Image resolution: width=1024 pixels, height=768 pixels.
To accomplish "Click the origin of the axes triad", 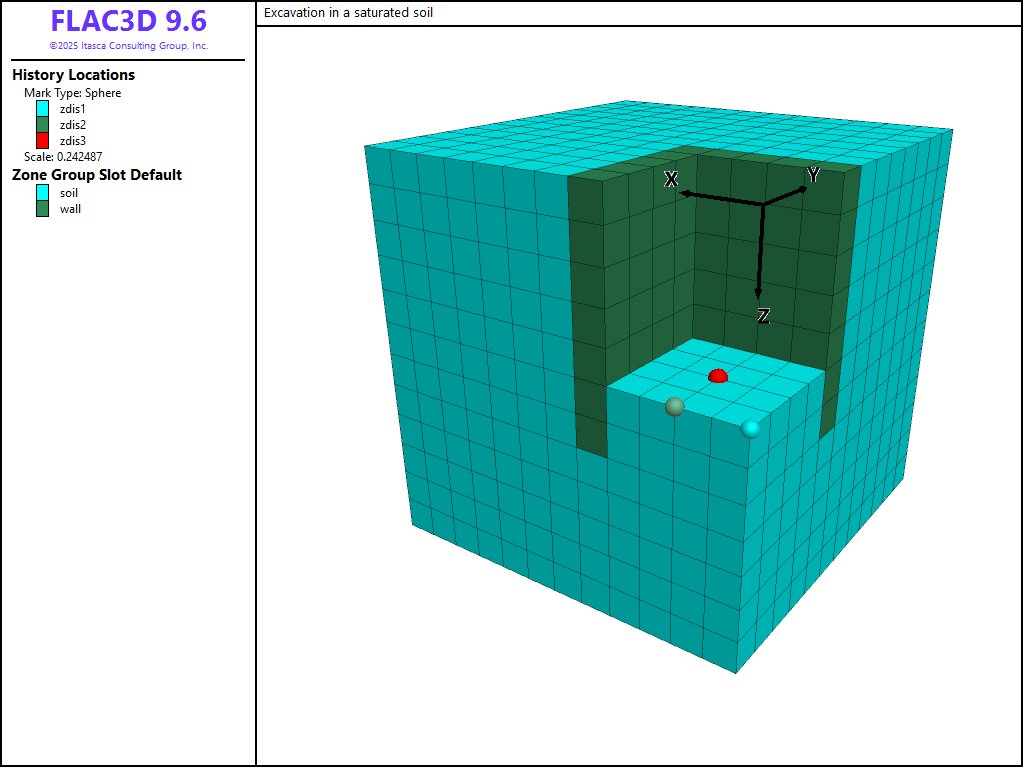I will point(763,205).
